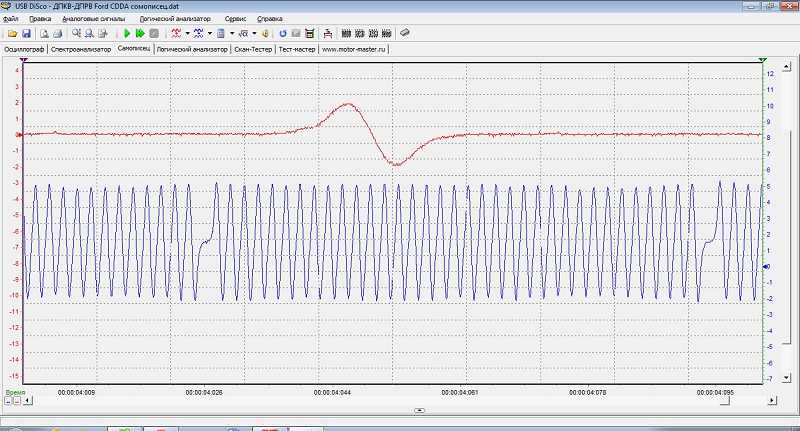Zoom out using the second magnifier icon
The height and width of the screenshot is (431, 800).
[x=89, y=34]
